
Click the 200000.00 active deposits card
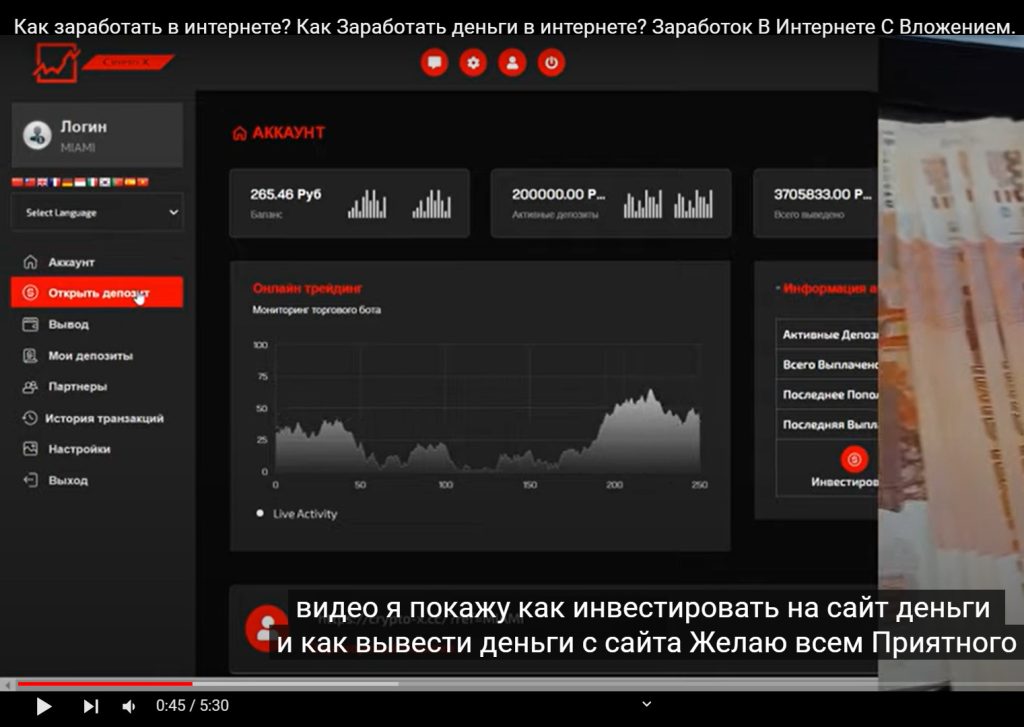[x=611, y=203]
